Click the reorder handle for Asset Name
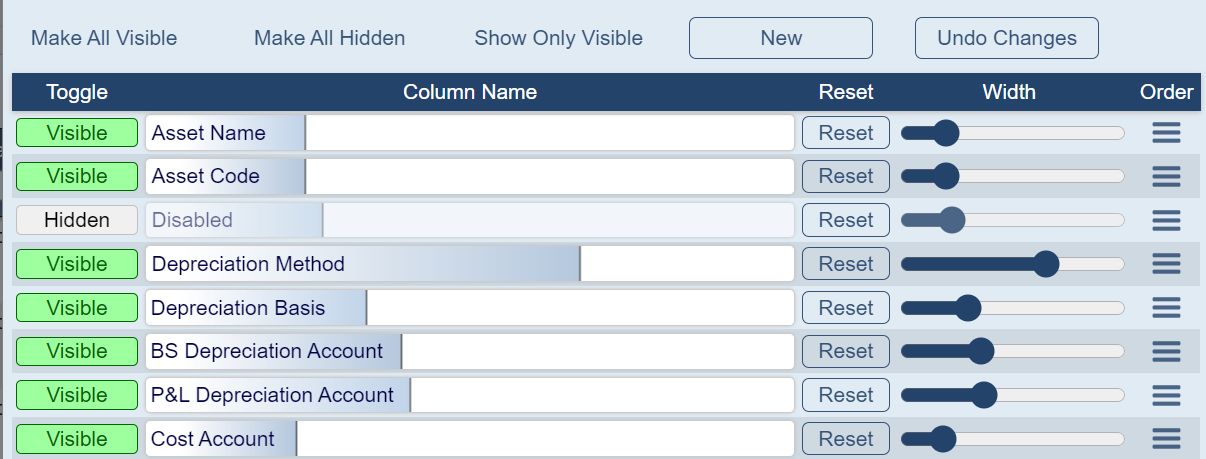The width and height of the screenshot is (1206, 459). [x=1166, y=133]
